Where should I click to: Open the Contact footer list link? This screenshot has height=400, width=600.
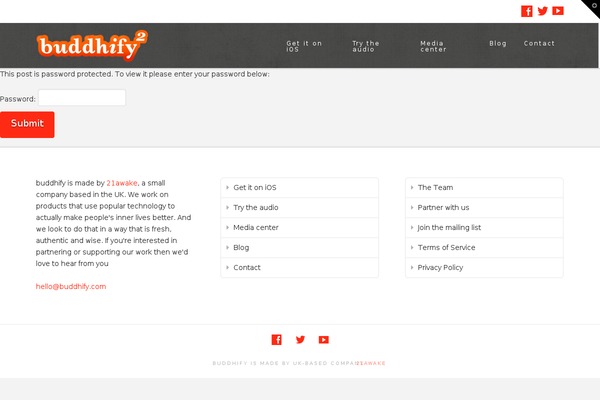300,267
